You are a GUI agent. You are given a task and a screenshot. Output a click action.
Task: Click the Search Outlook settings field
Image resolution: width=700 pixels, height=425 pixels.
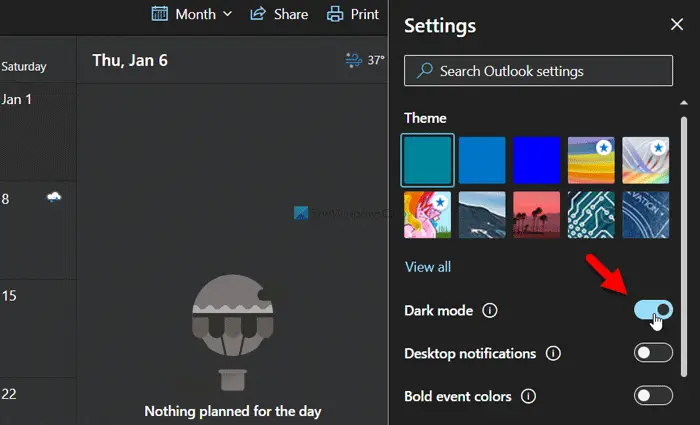(x=538, y=71)
